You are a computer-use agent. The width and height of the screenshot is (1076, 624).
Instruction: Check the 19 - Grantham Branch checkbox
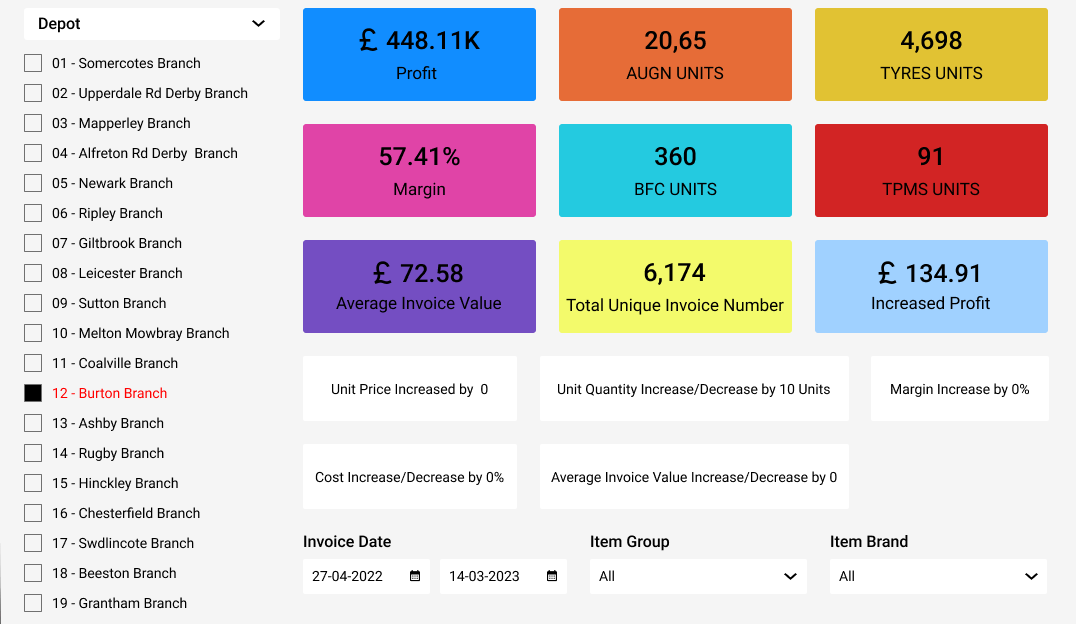[31, 602]
